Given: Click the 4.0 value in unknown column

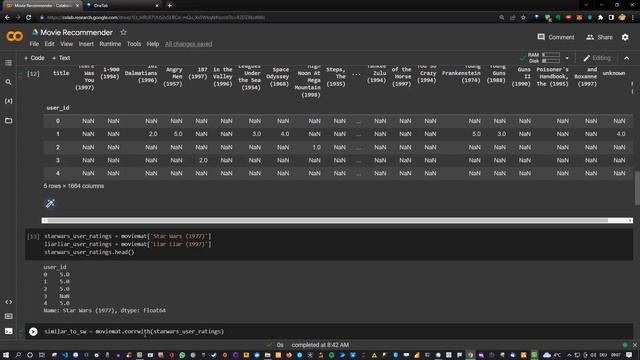Looking at the screenshot, I should point(621,134).
